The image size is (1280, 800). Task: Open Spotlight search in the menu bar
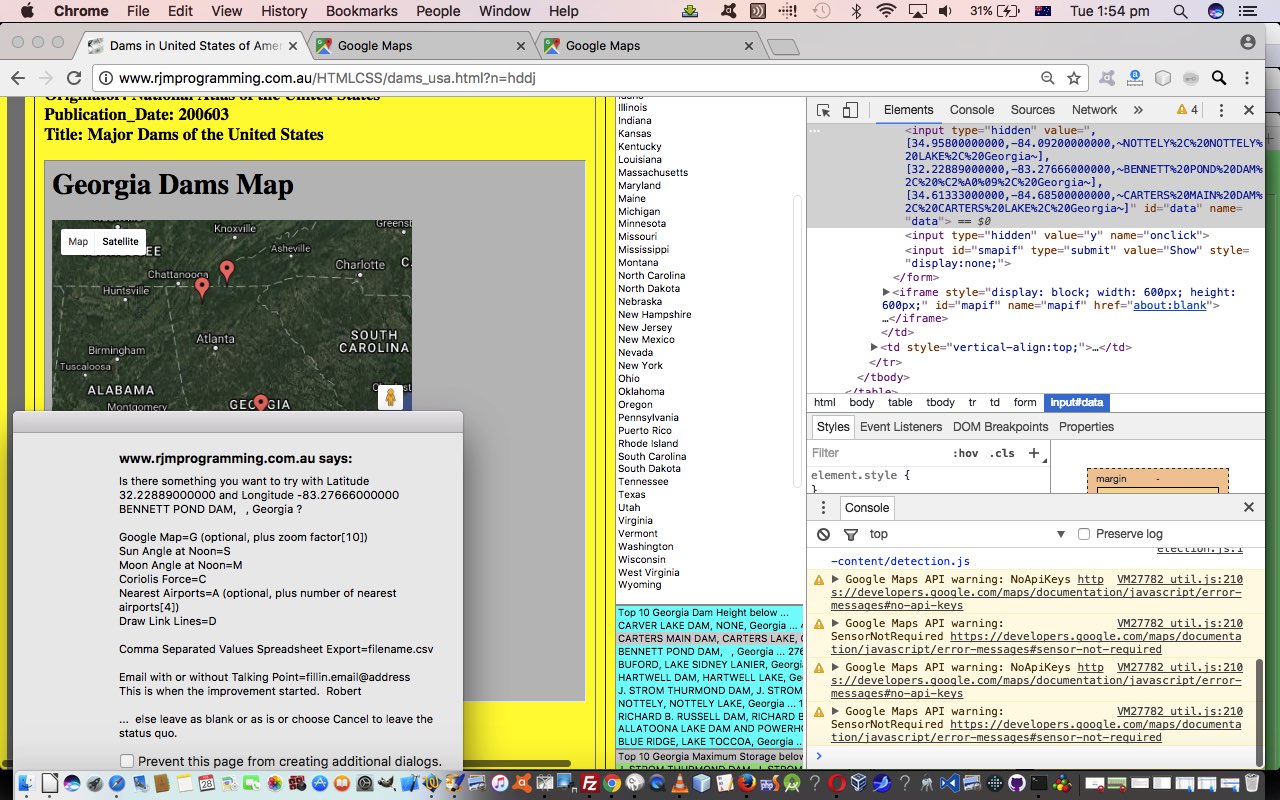(x=1180, y=11)
